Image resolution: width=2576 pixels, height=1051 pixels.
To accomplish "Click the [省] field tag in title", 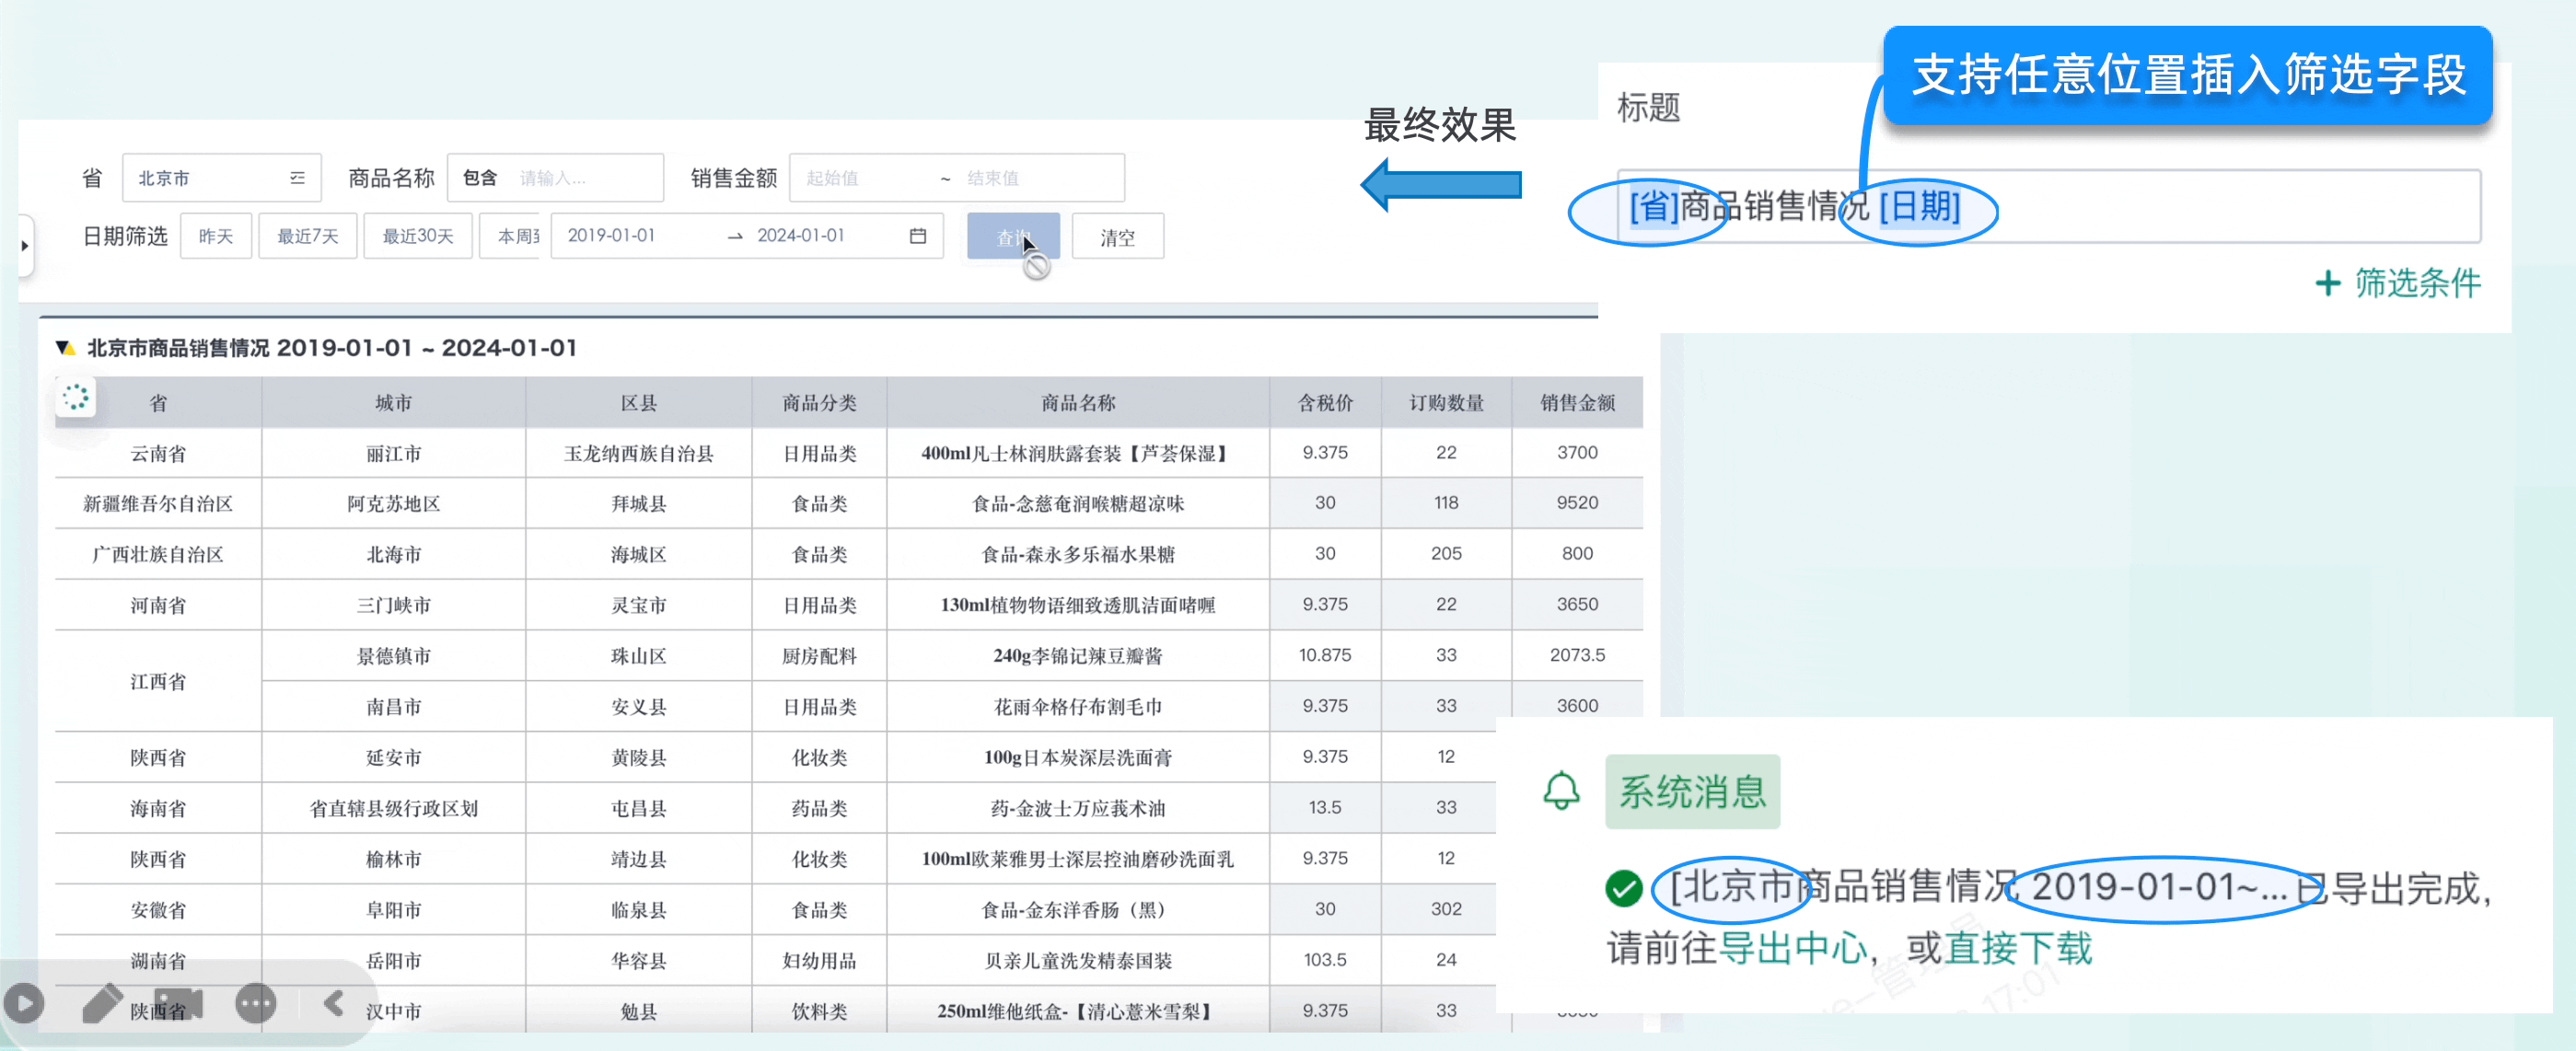I will click(x=1653, y=207).
